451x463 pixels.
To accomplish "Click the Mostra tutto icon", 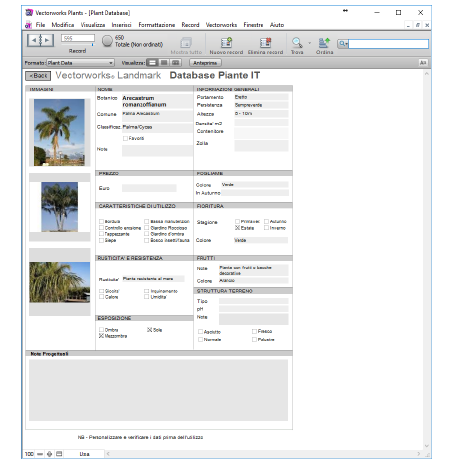I will pos(186,43).
